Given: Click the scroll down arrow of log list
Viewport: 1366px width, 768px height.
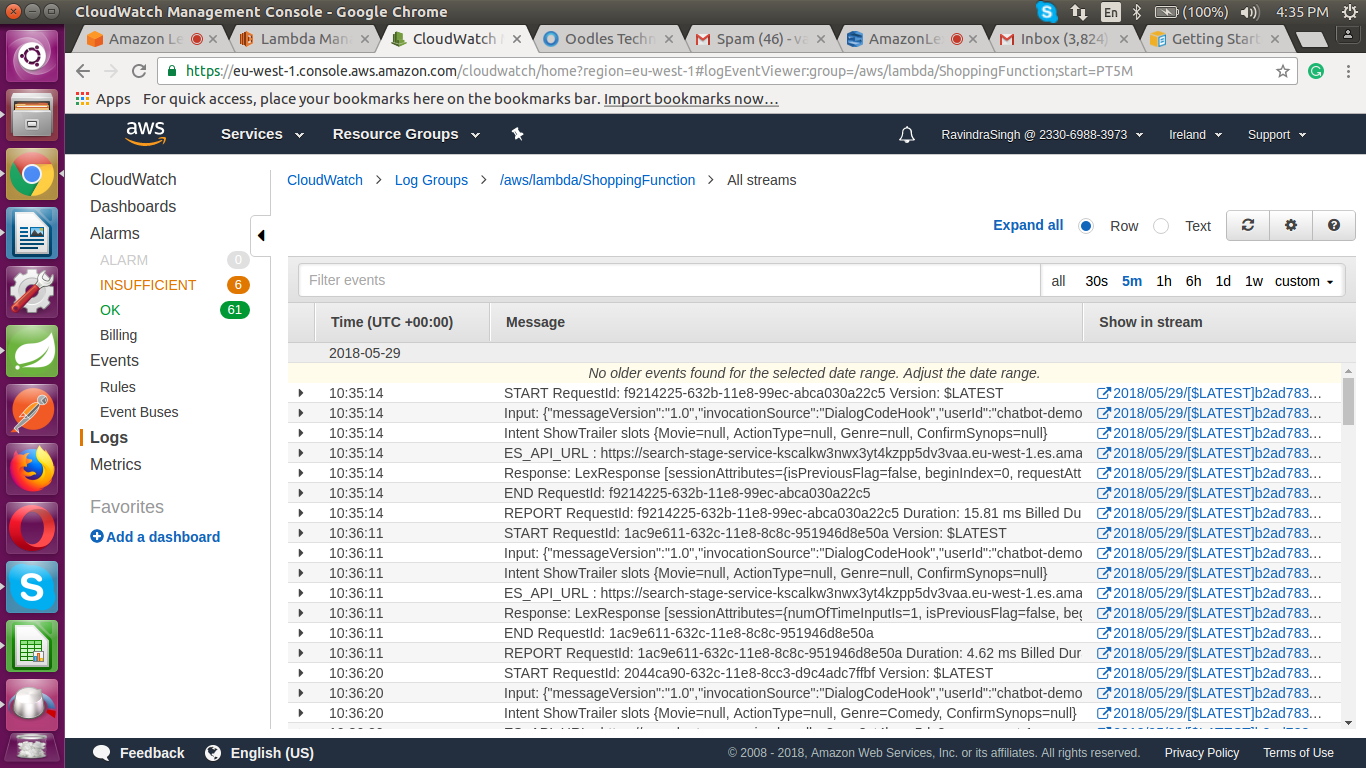Looking at the screenshot, I should click(x=1348, y=722).
